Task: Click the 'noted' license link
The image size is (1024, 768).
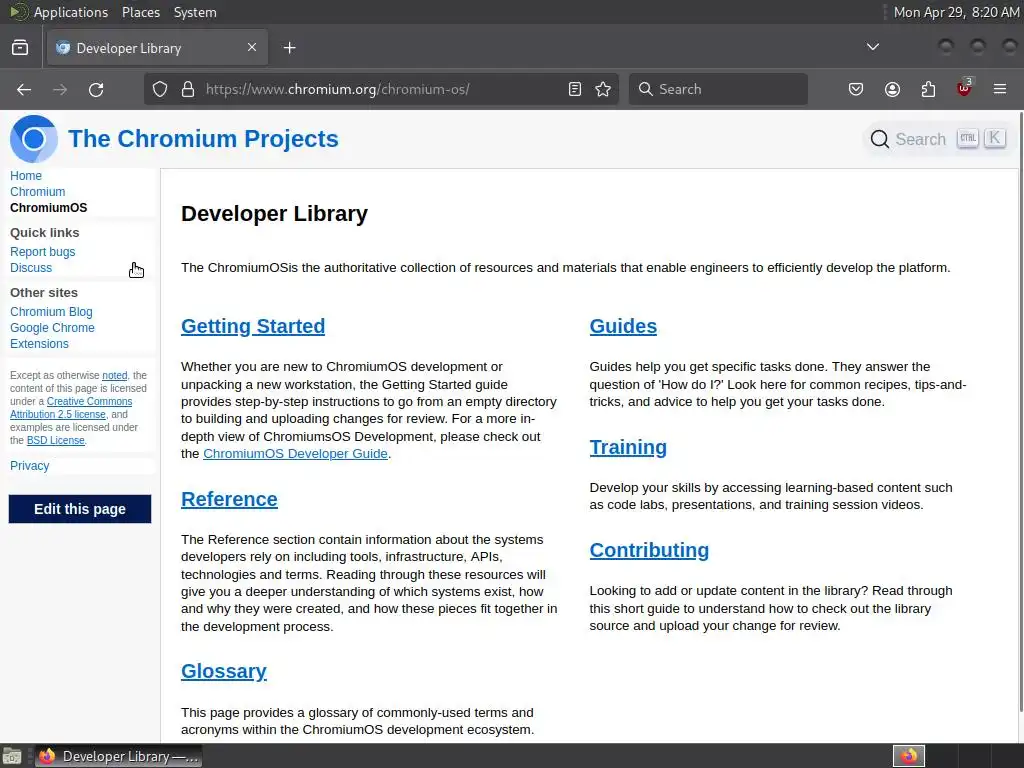Action: coord(114,376)
